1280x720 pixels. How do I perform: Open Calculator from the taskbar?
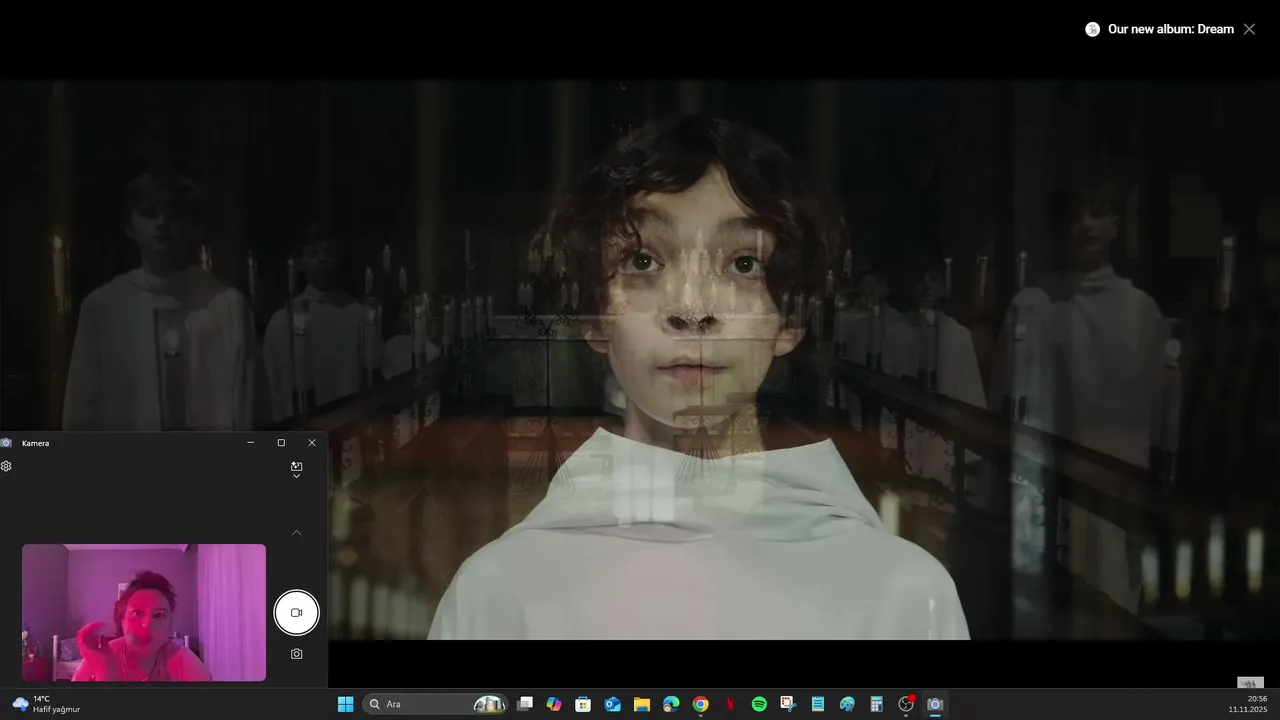[x=876, y=704]
